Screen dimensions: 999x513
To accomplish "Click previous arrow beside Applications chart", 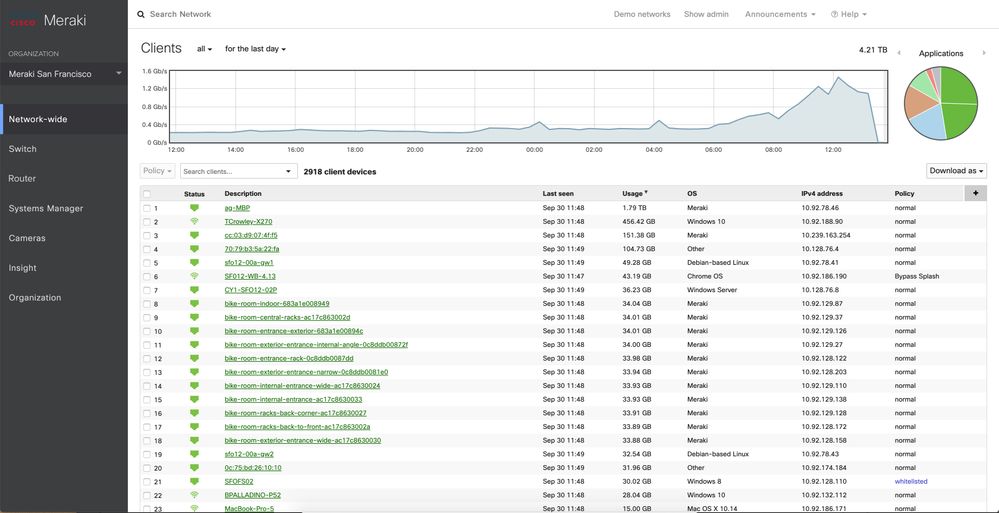I will [899, 54].
